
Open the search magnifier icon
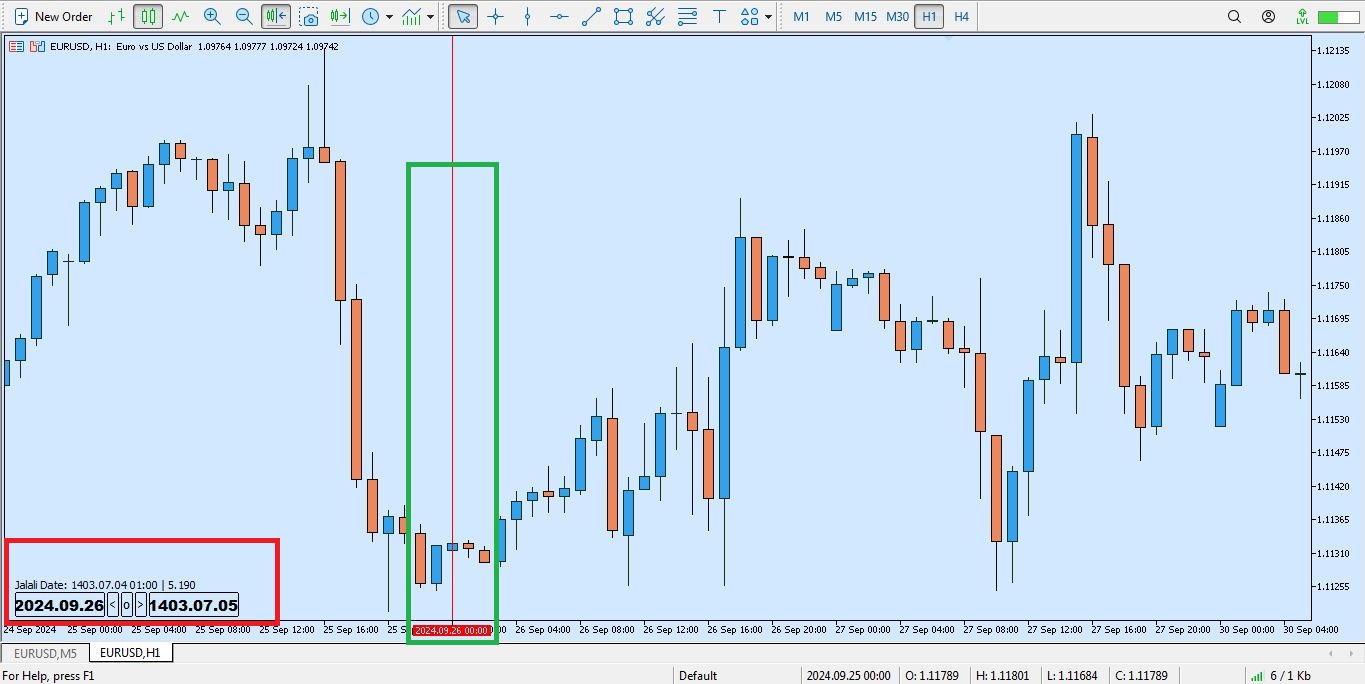(1234, 16)
